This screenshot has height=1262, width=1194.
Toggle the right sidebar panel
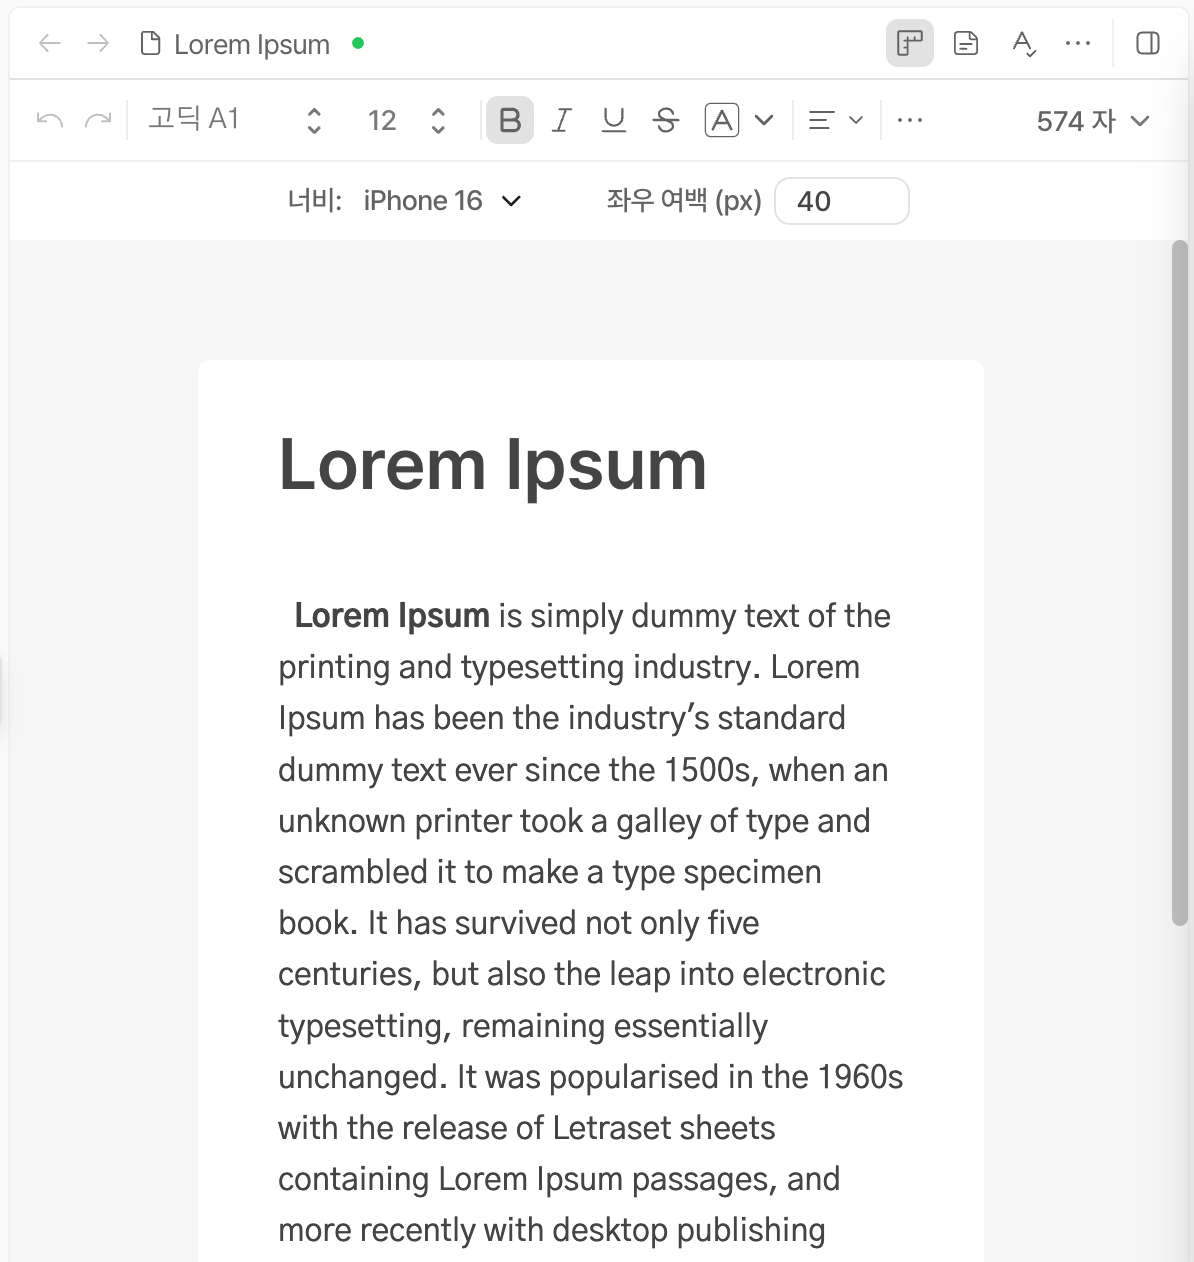point(1148,43)
